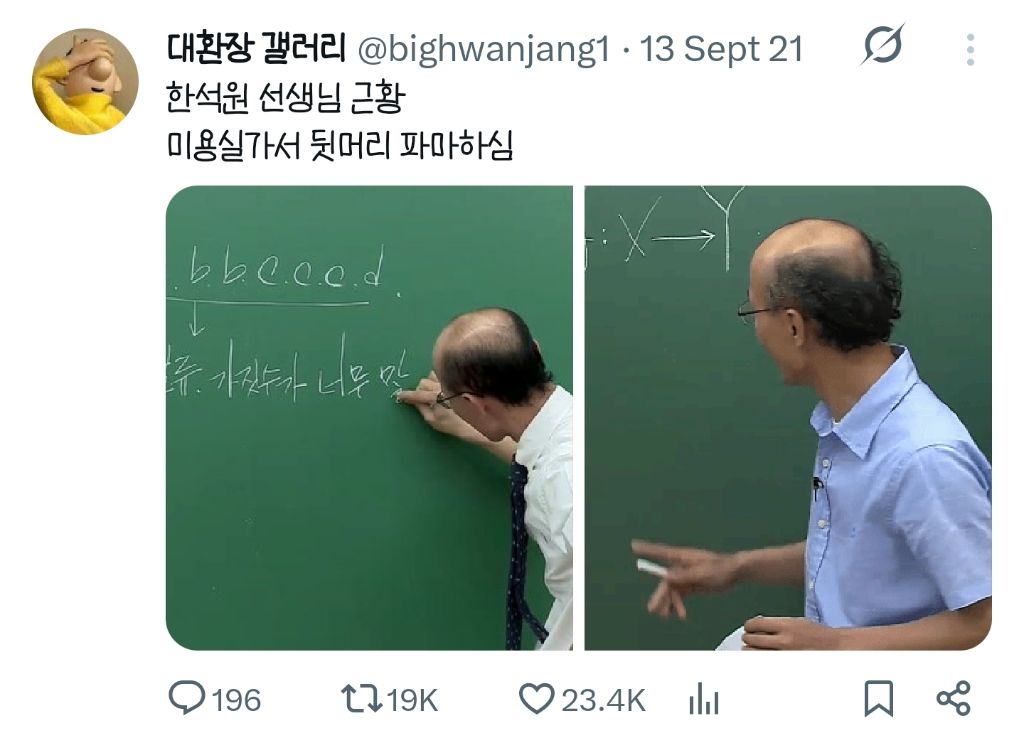Open the three-dot more options menu
This screenshot has width=1024, height=738.
(970, 50)
